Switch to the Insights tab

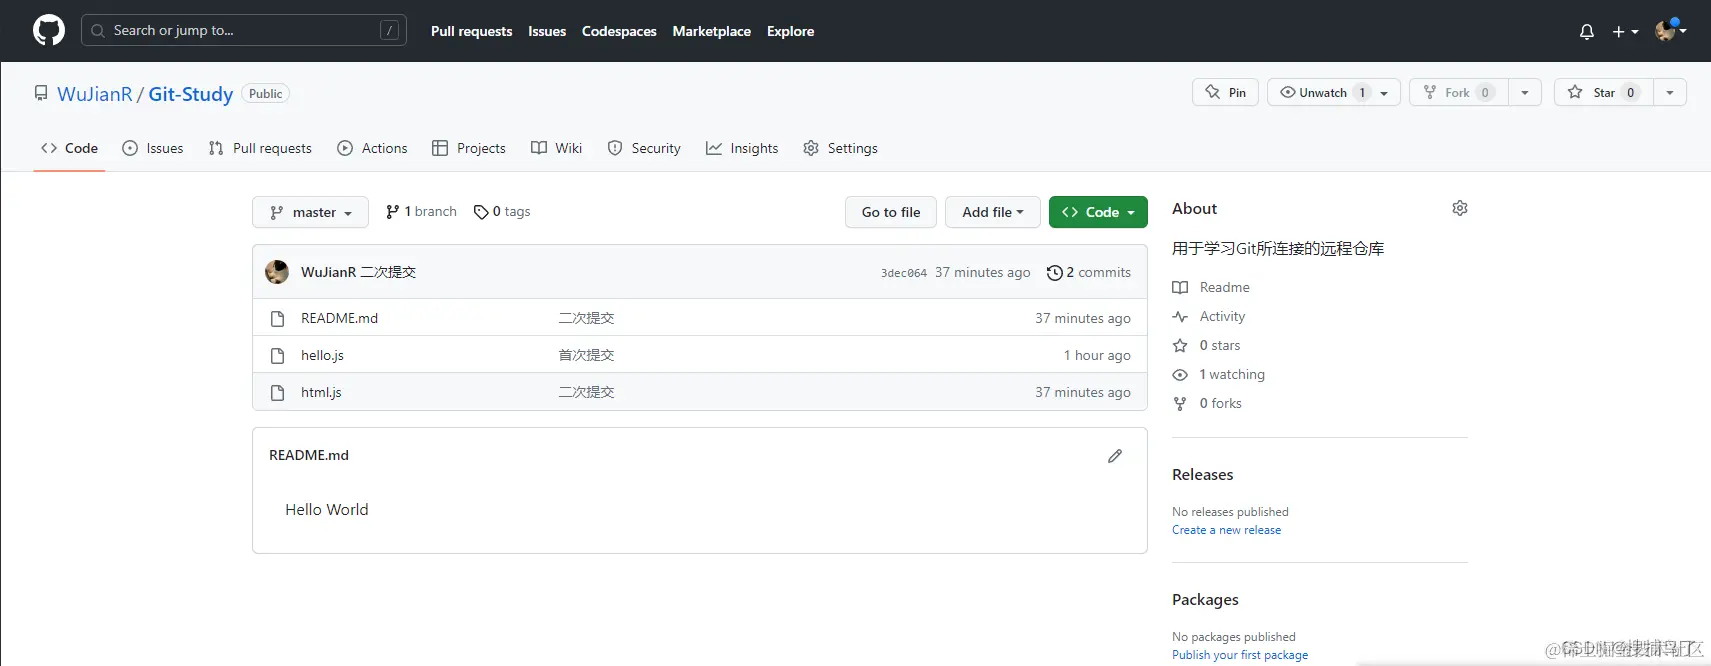[x=742, y=148]
